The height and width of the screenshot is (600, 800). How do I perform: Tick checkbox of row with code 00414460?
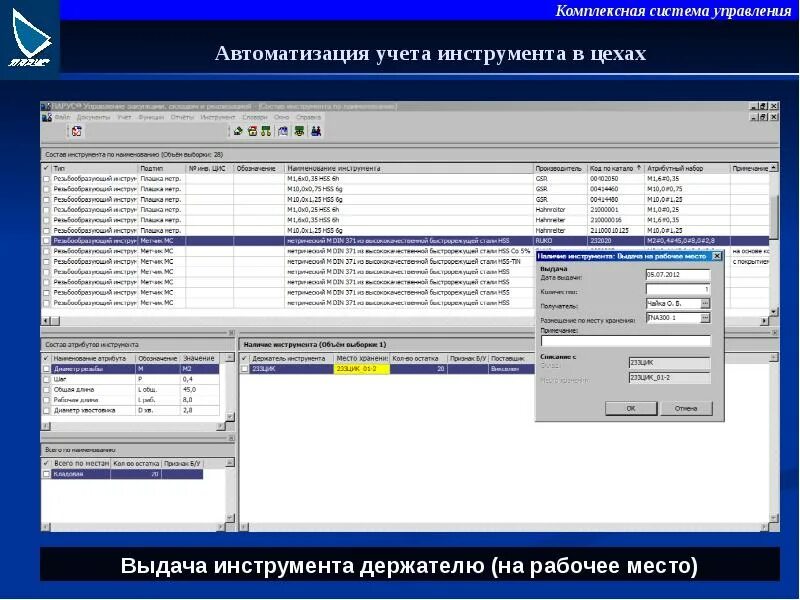[47, 189]
